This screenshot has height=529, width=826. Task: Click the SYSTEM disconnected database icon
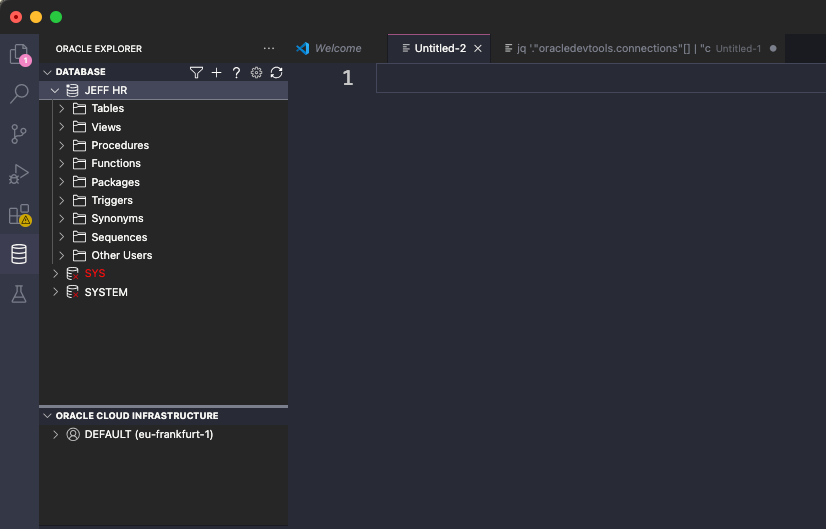click(x=72, y=292)
